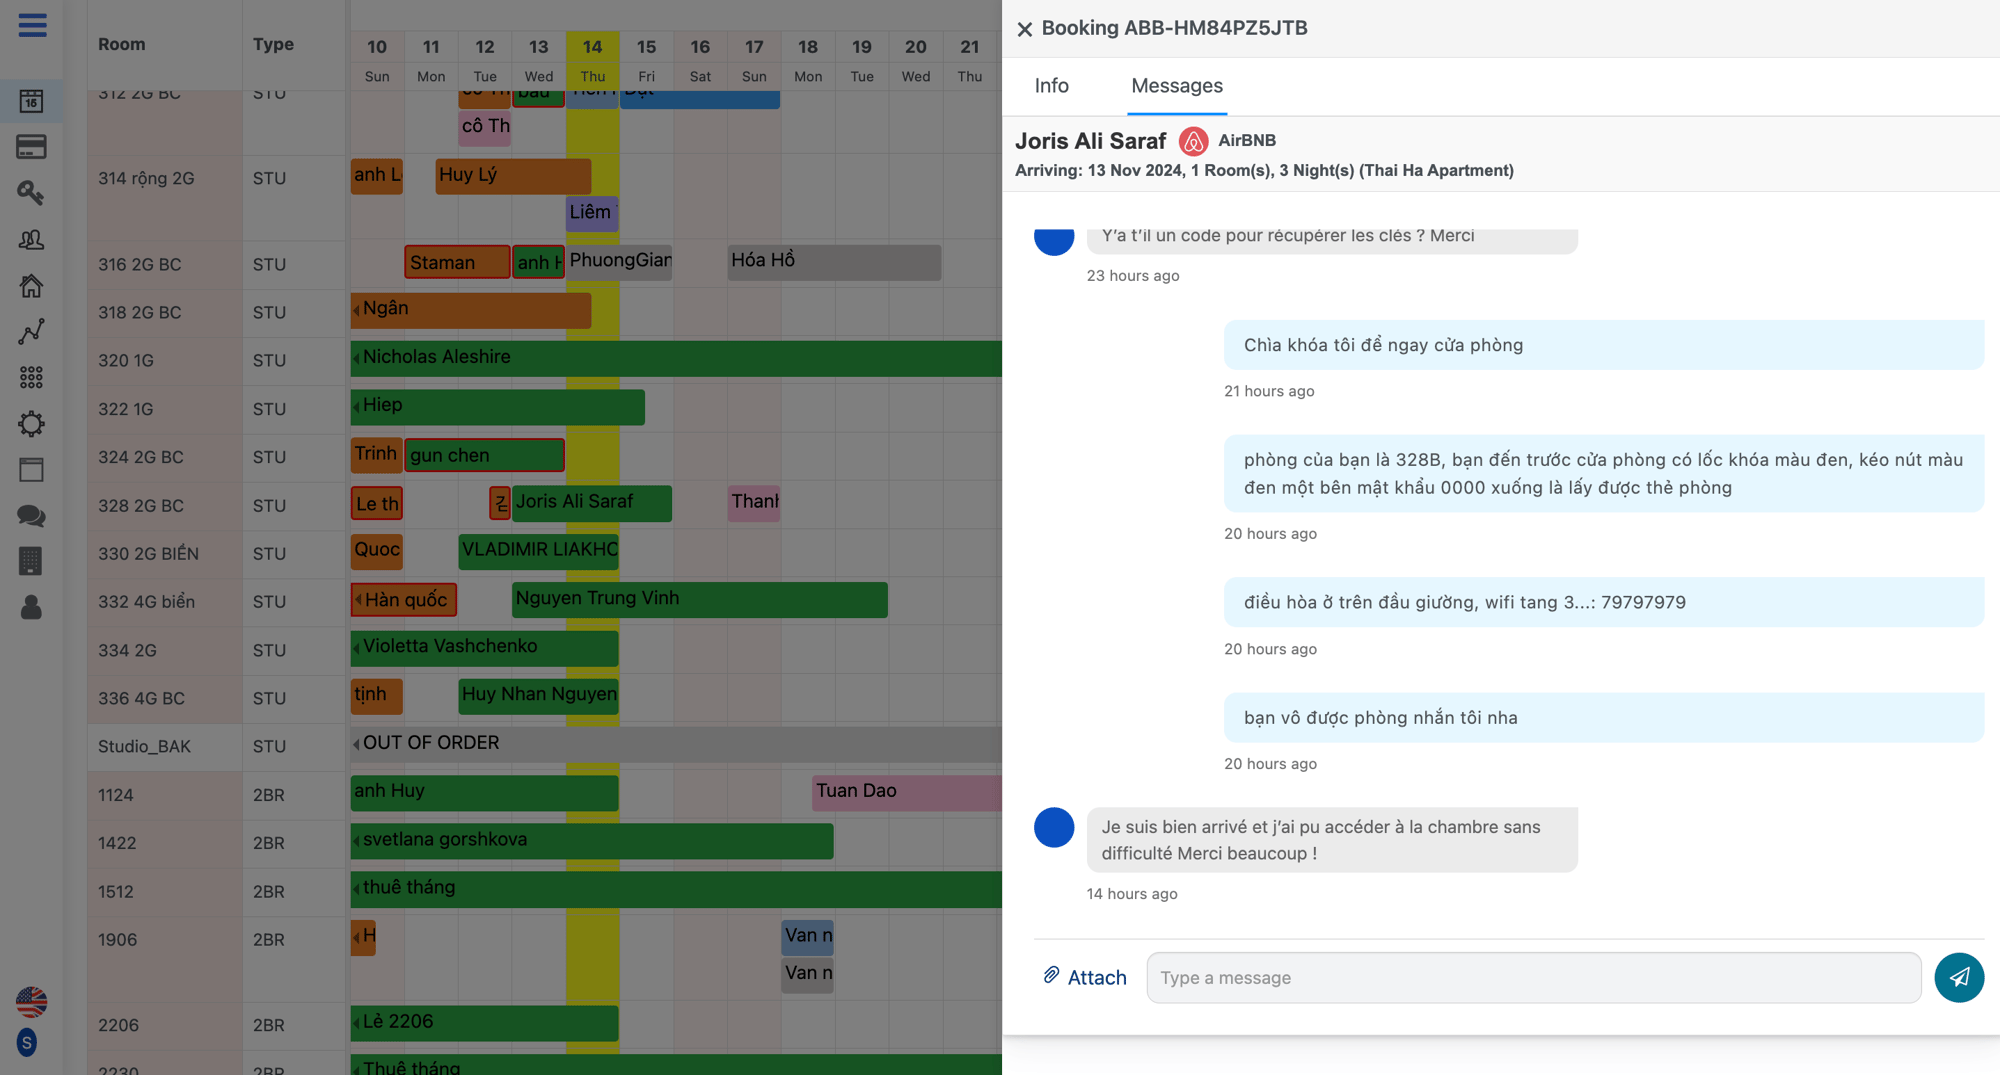Open the house icon in the sidebar
The height and width of the screenshot is (1075, 2000).
tap(31, 286)
